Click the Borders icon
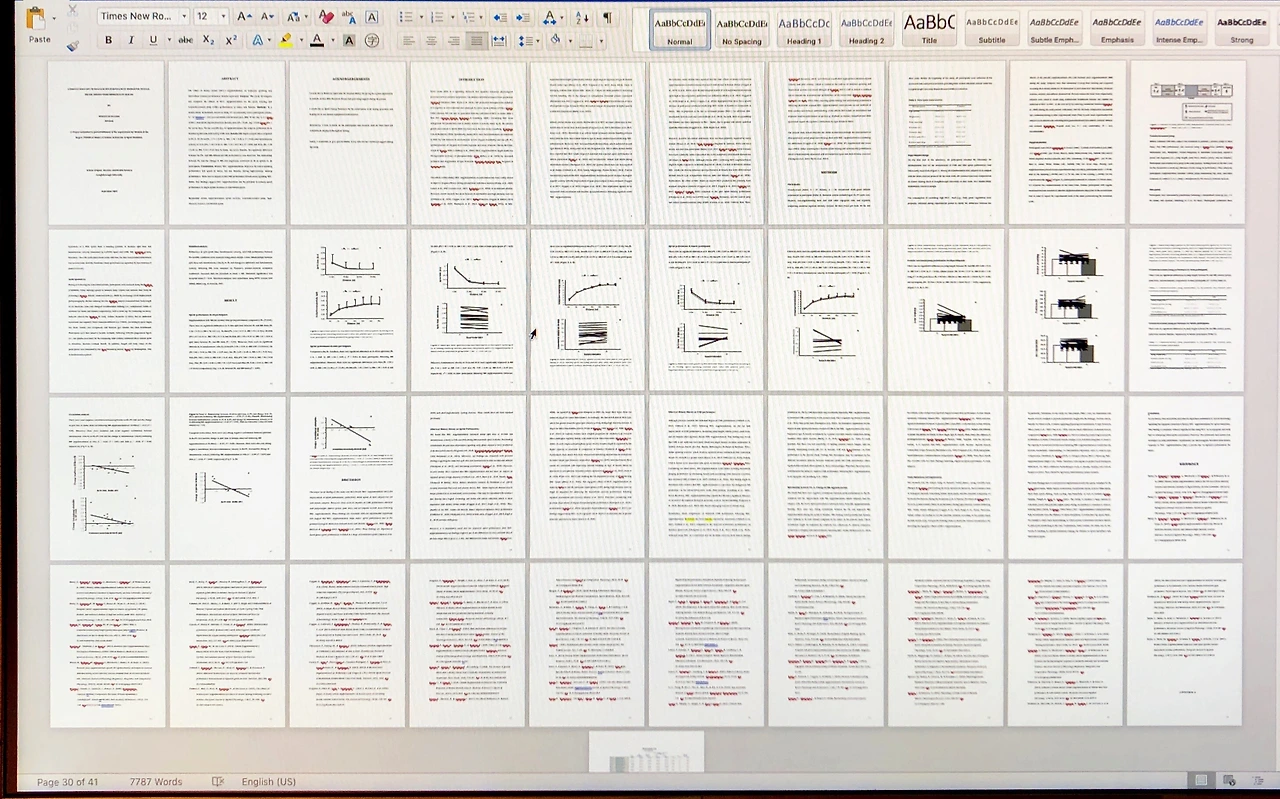The width and height of the screenshot is (1280, 799). (586, 40)
